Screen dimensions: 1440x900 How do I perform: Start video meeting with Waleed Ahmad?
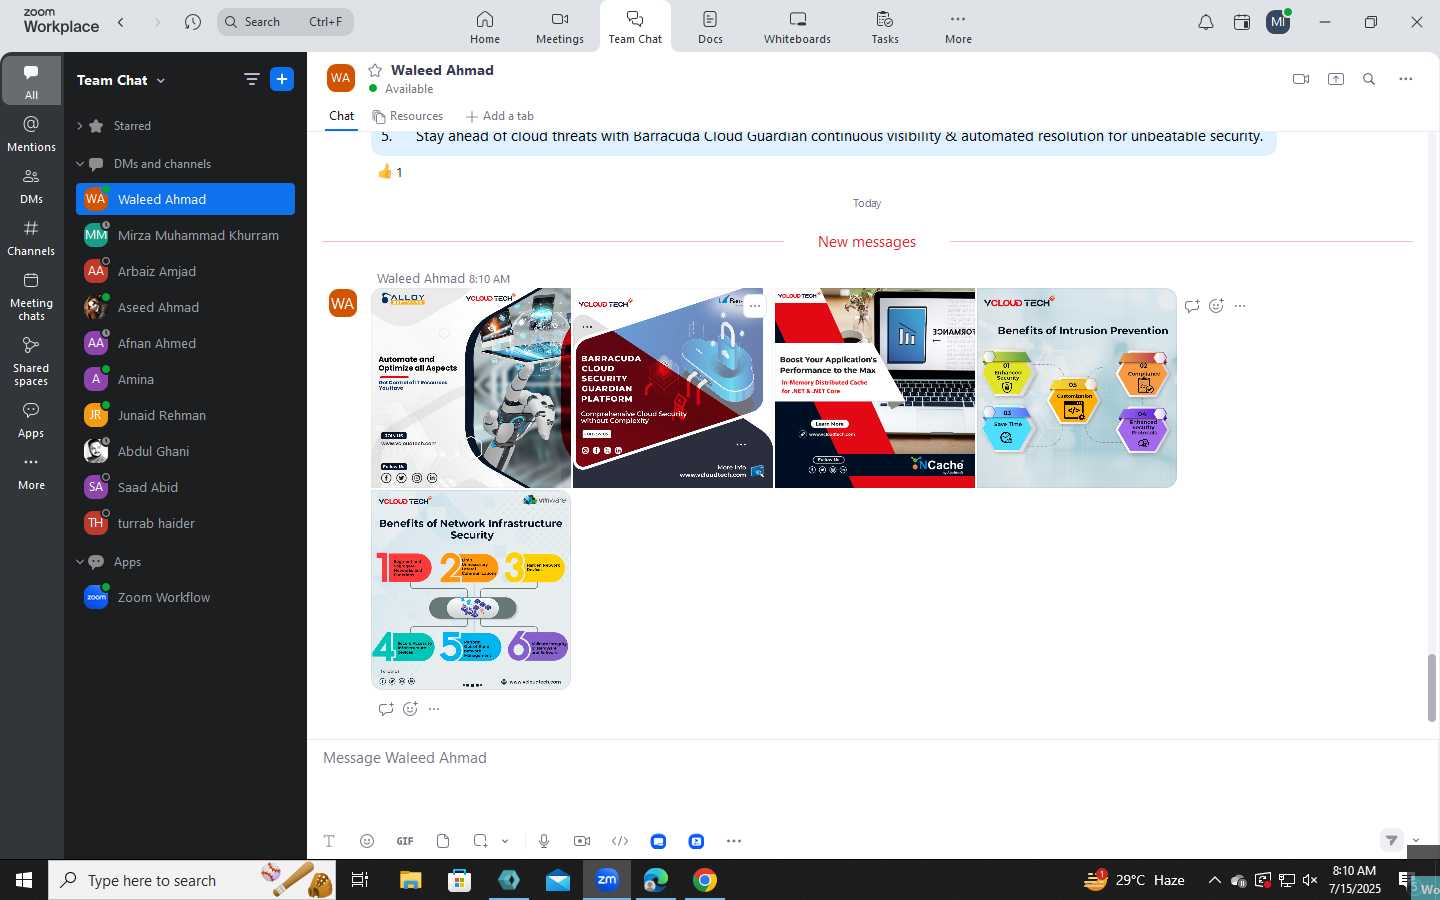click(1301, 79)
